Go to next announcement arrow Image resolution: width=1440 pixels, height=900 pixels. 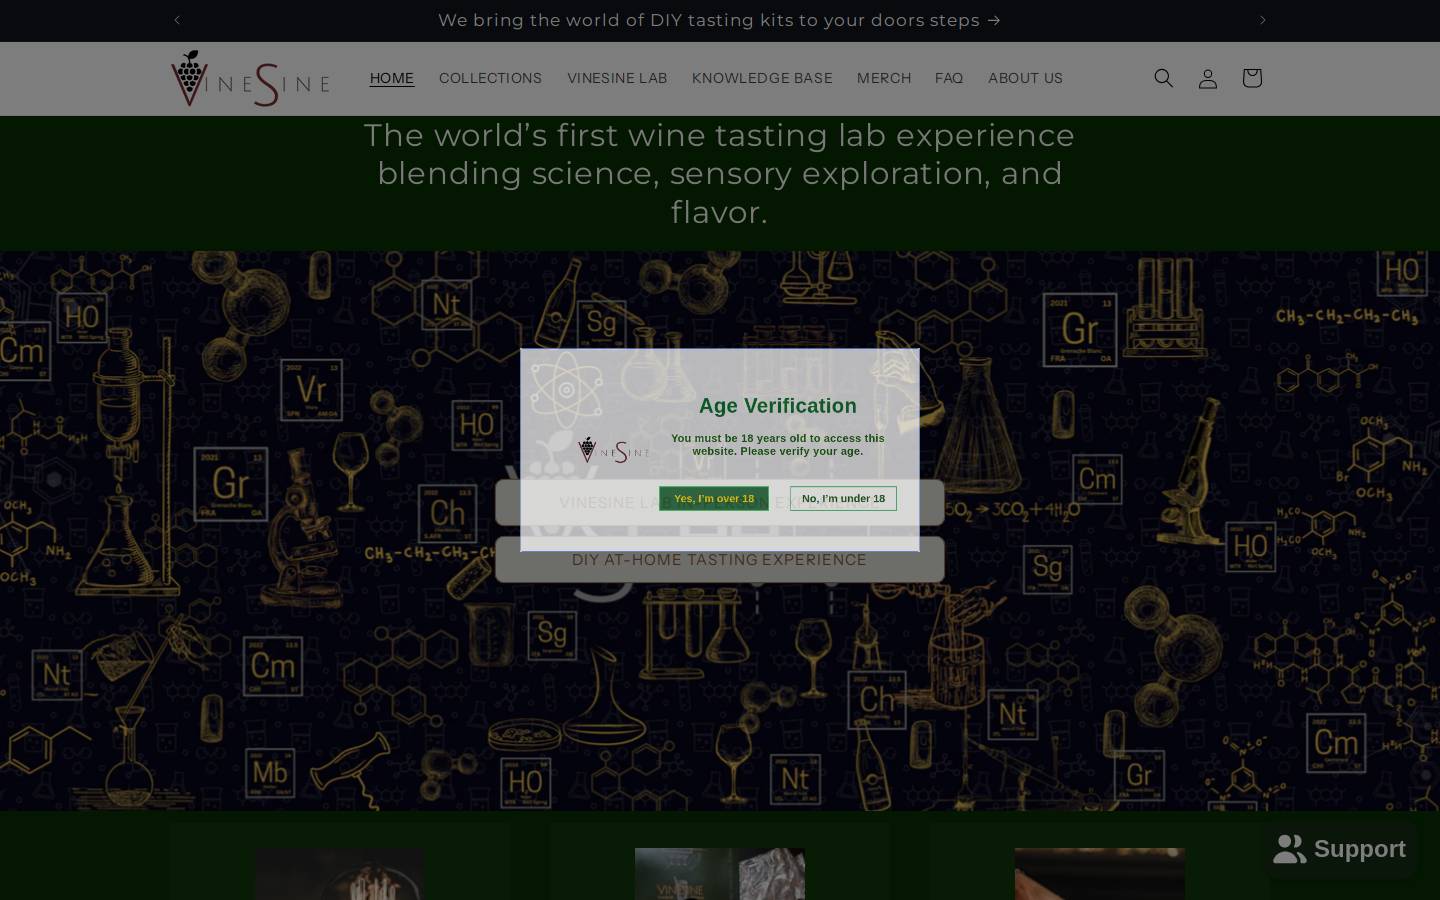click(x=1262, y=20)
